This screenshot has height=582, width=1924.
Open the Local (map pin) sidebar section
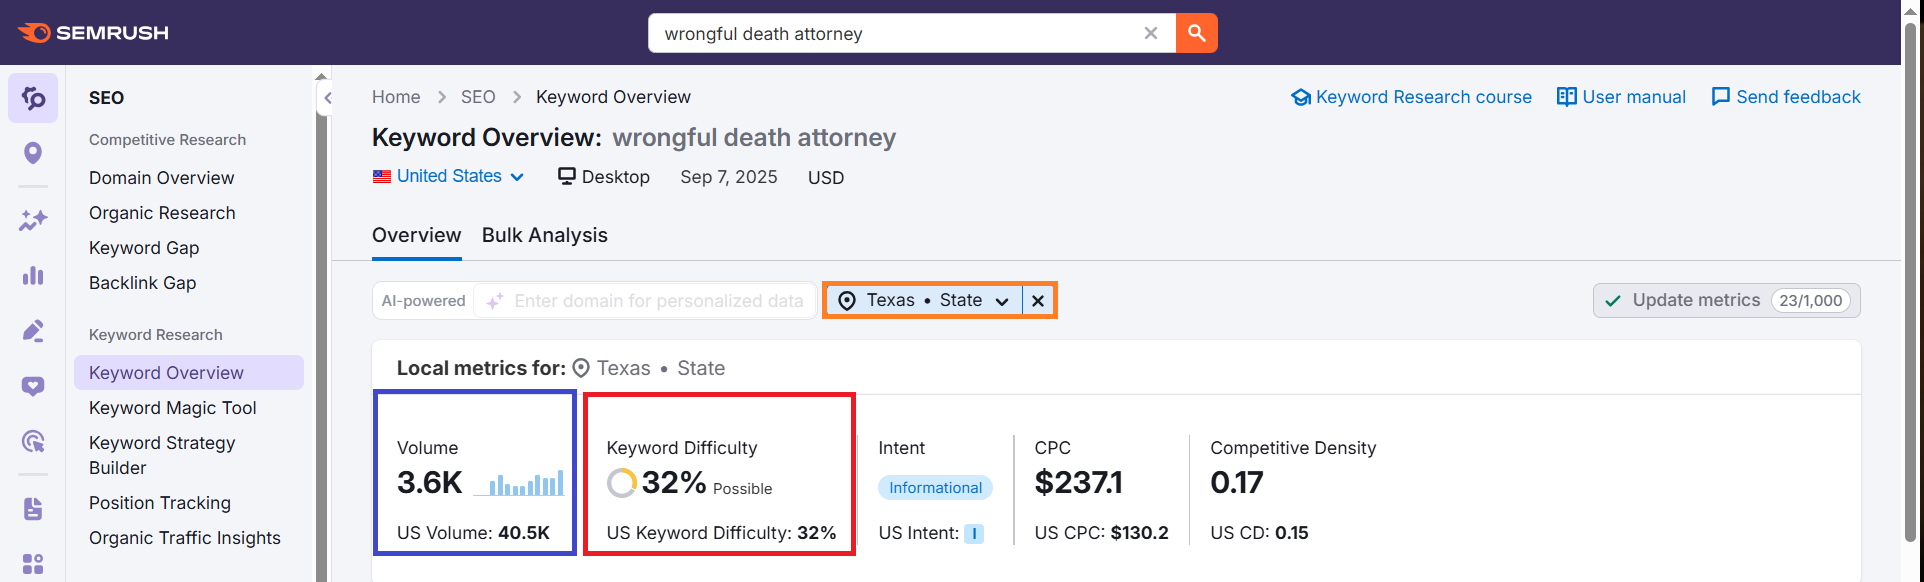33,153
